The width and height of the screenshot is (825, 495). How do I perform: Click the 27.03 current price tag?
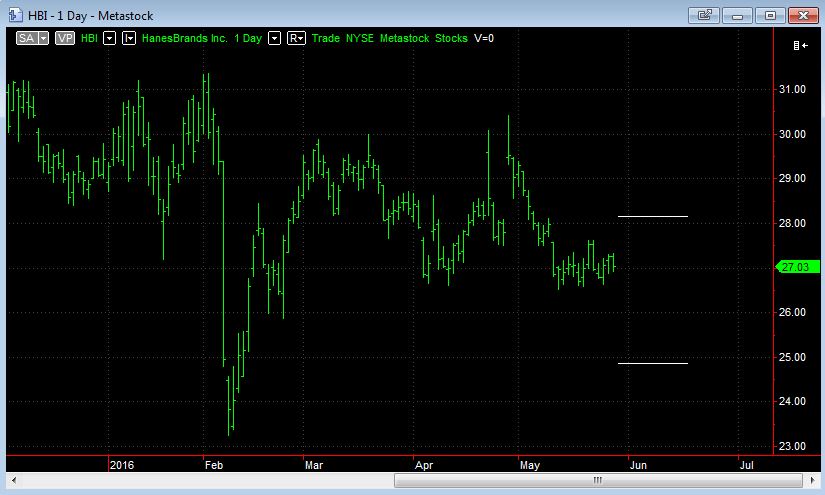point(798,267)
